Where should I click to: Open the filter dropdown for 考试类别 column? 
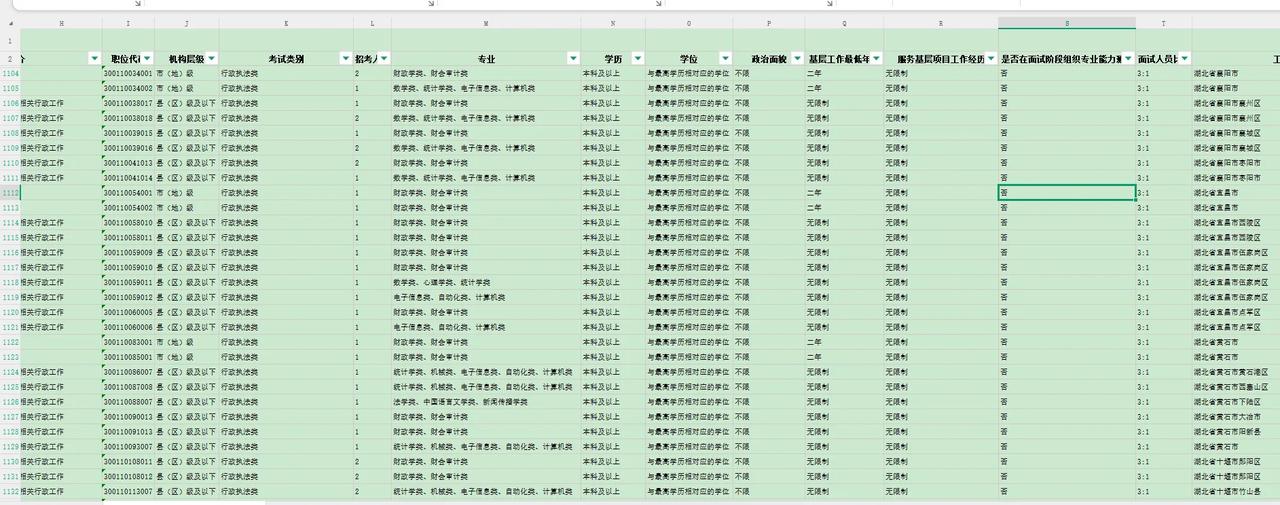click(x=346, y=59)
